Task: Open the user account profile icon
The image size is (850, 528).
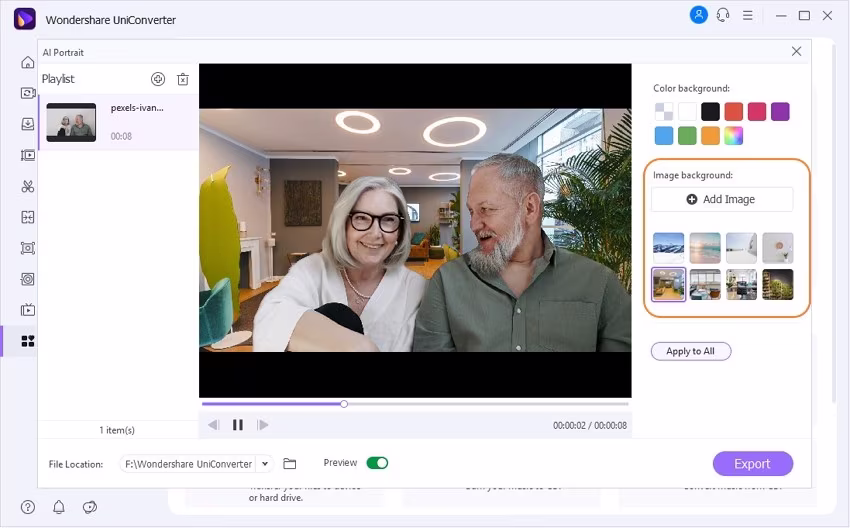Action: tap(699, 15)
